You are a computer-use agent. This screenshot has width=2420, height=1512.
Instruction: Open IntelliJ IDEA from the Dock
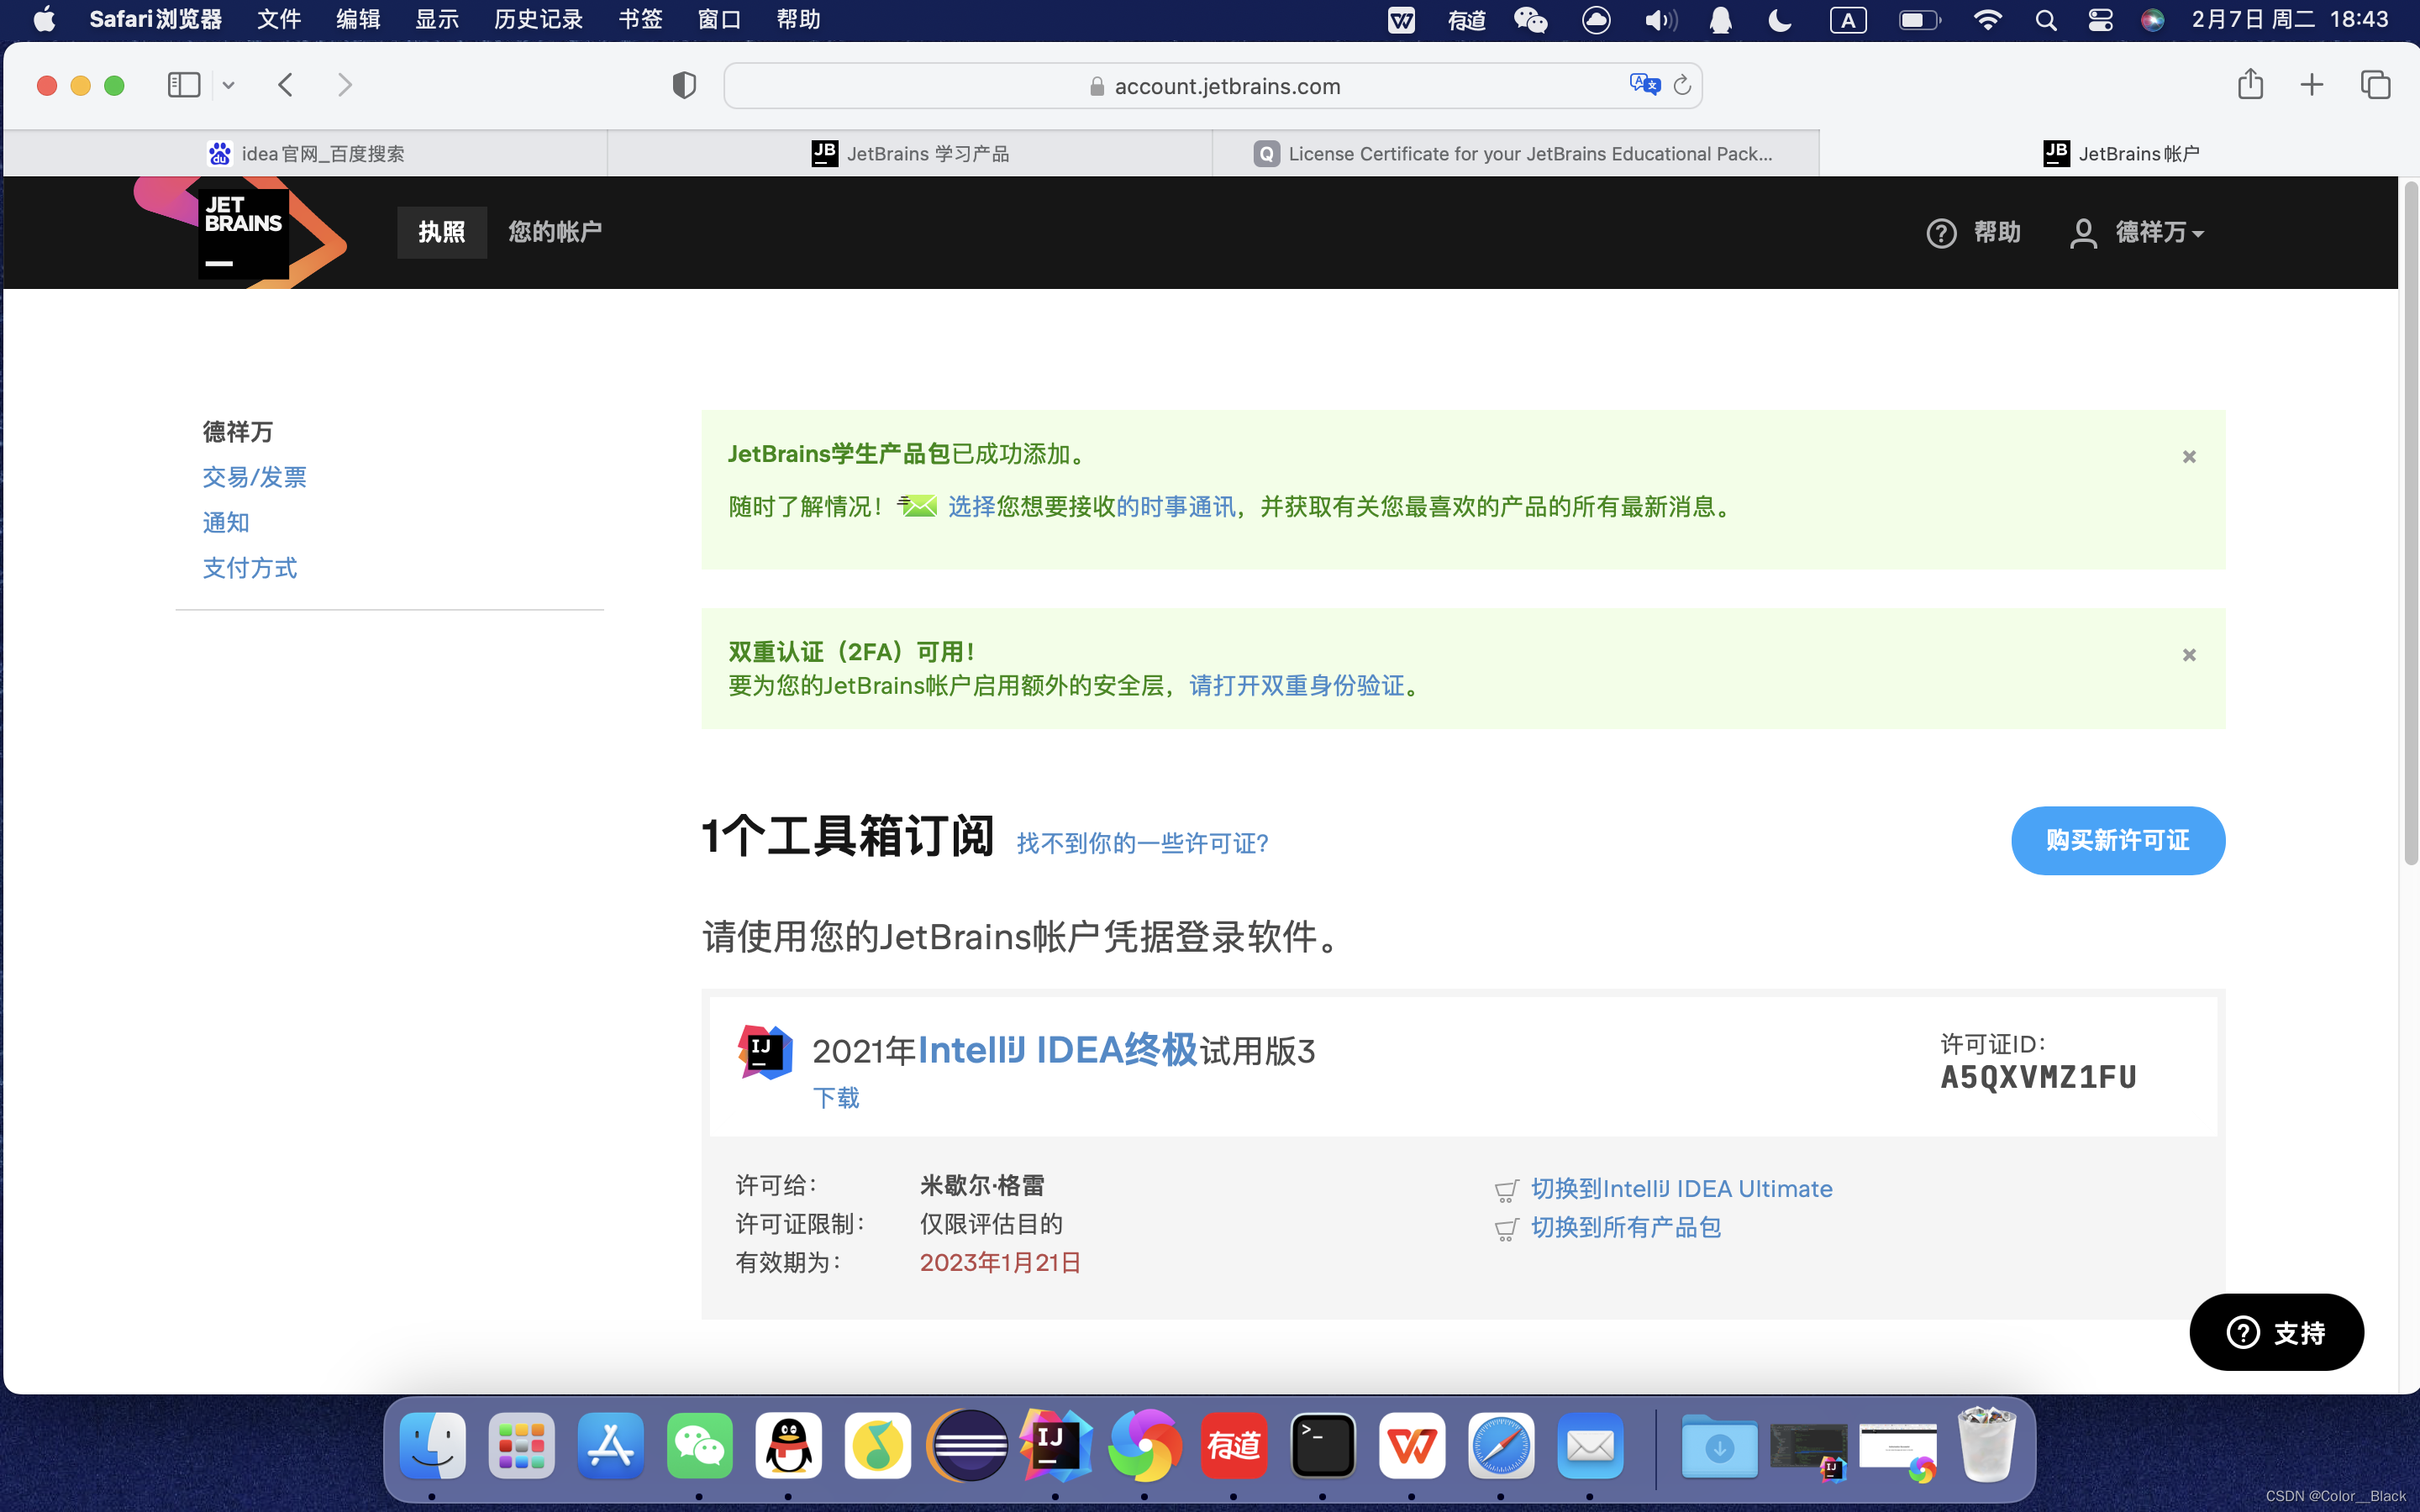coord(1056,1445)
